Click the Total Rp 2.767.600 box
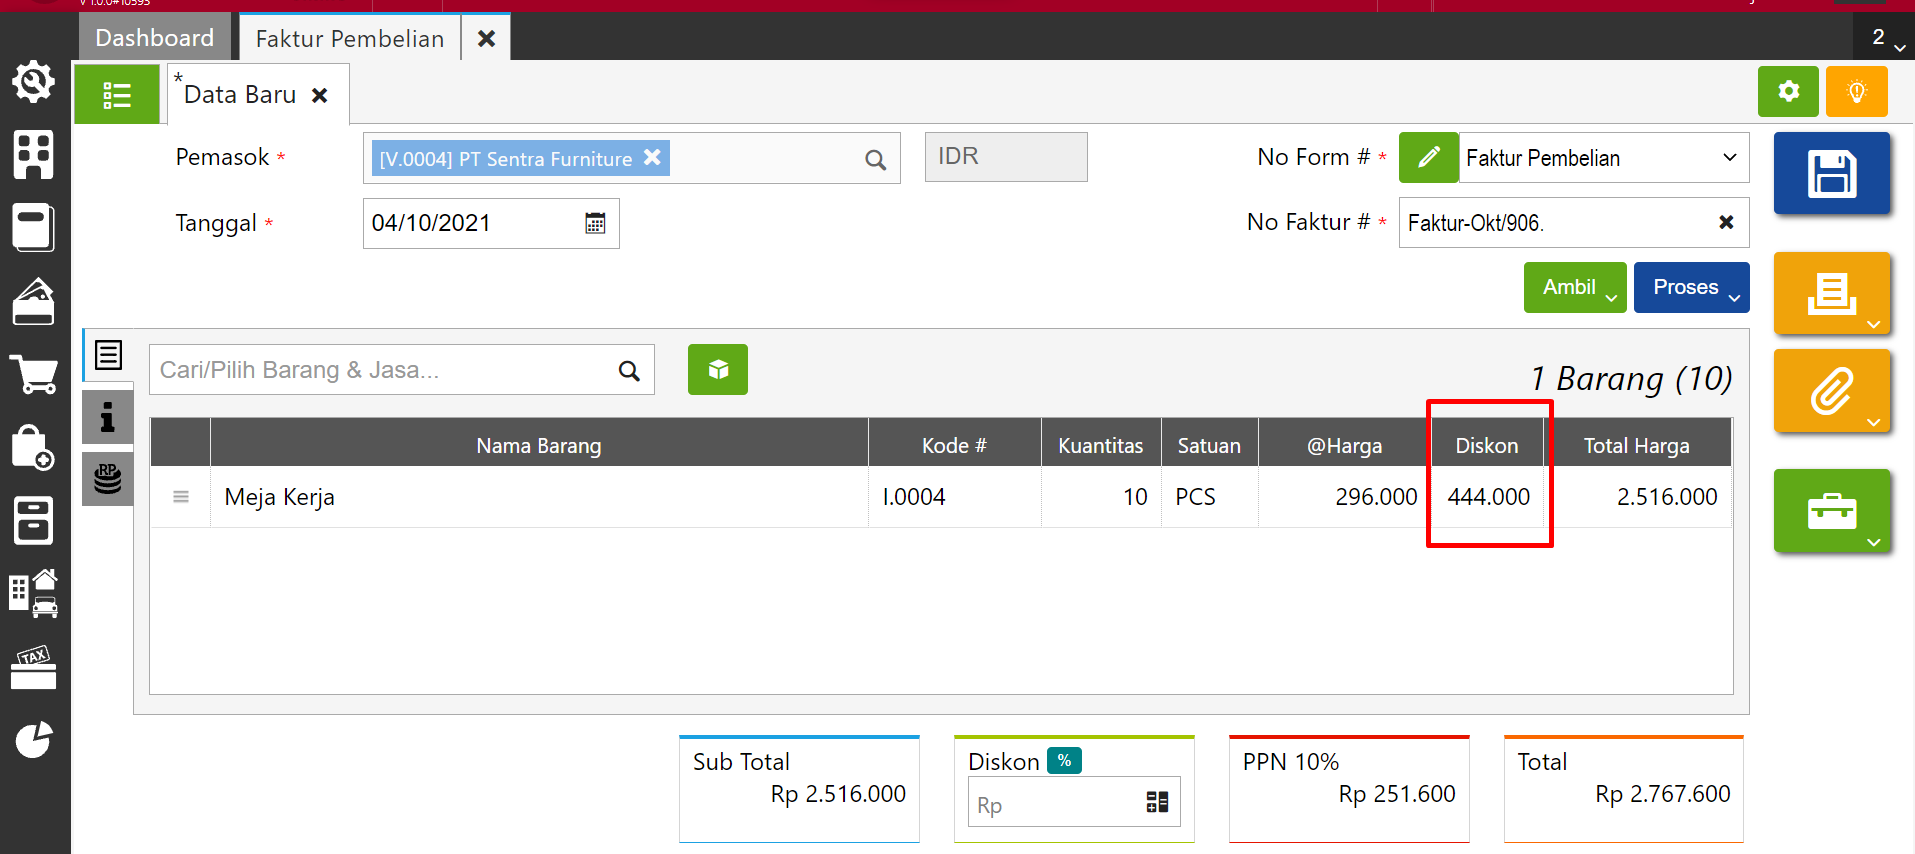This screenshot has width=1915, height=854. pos(1624,789)
